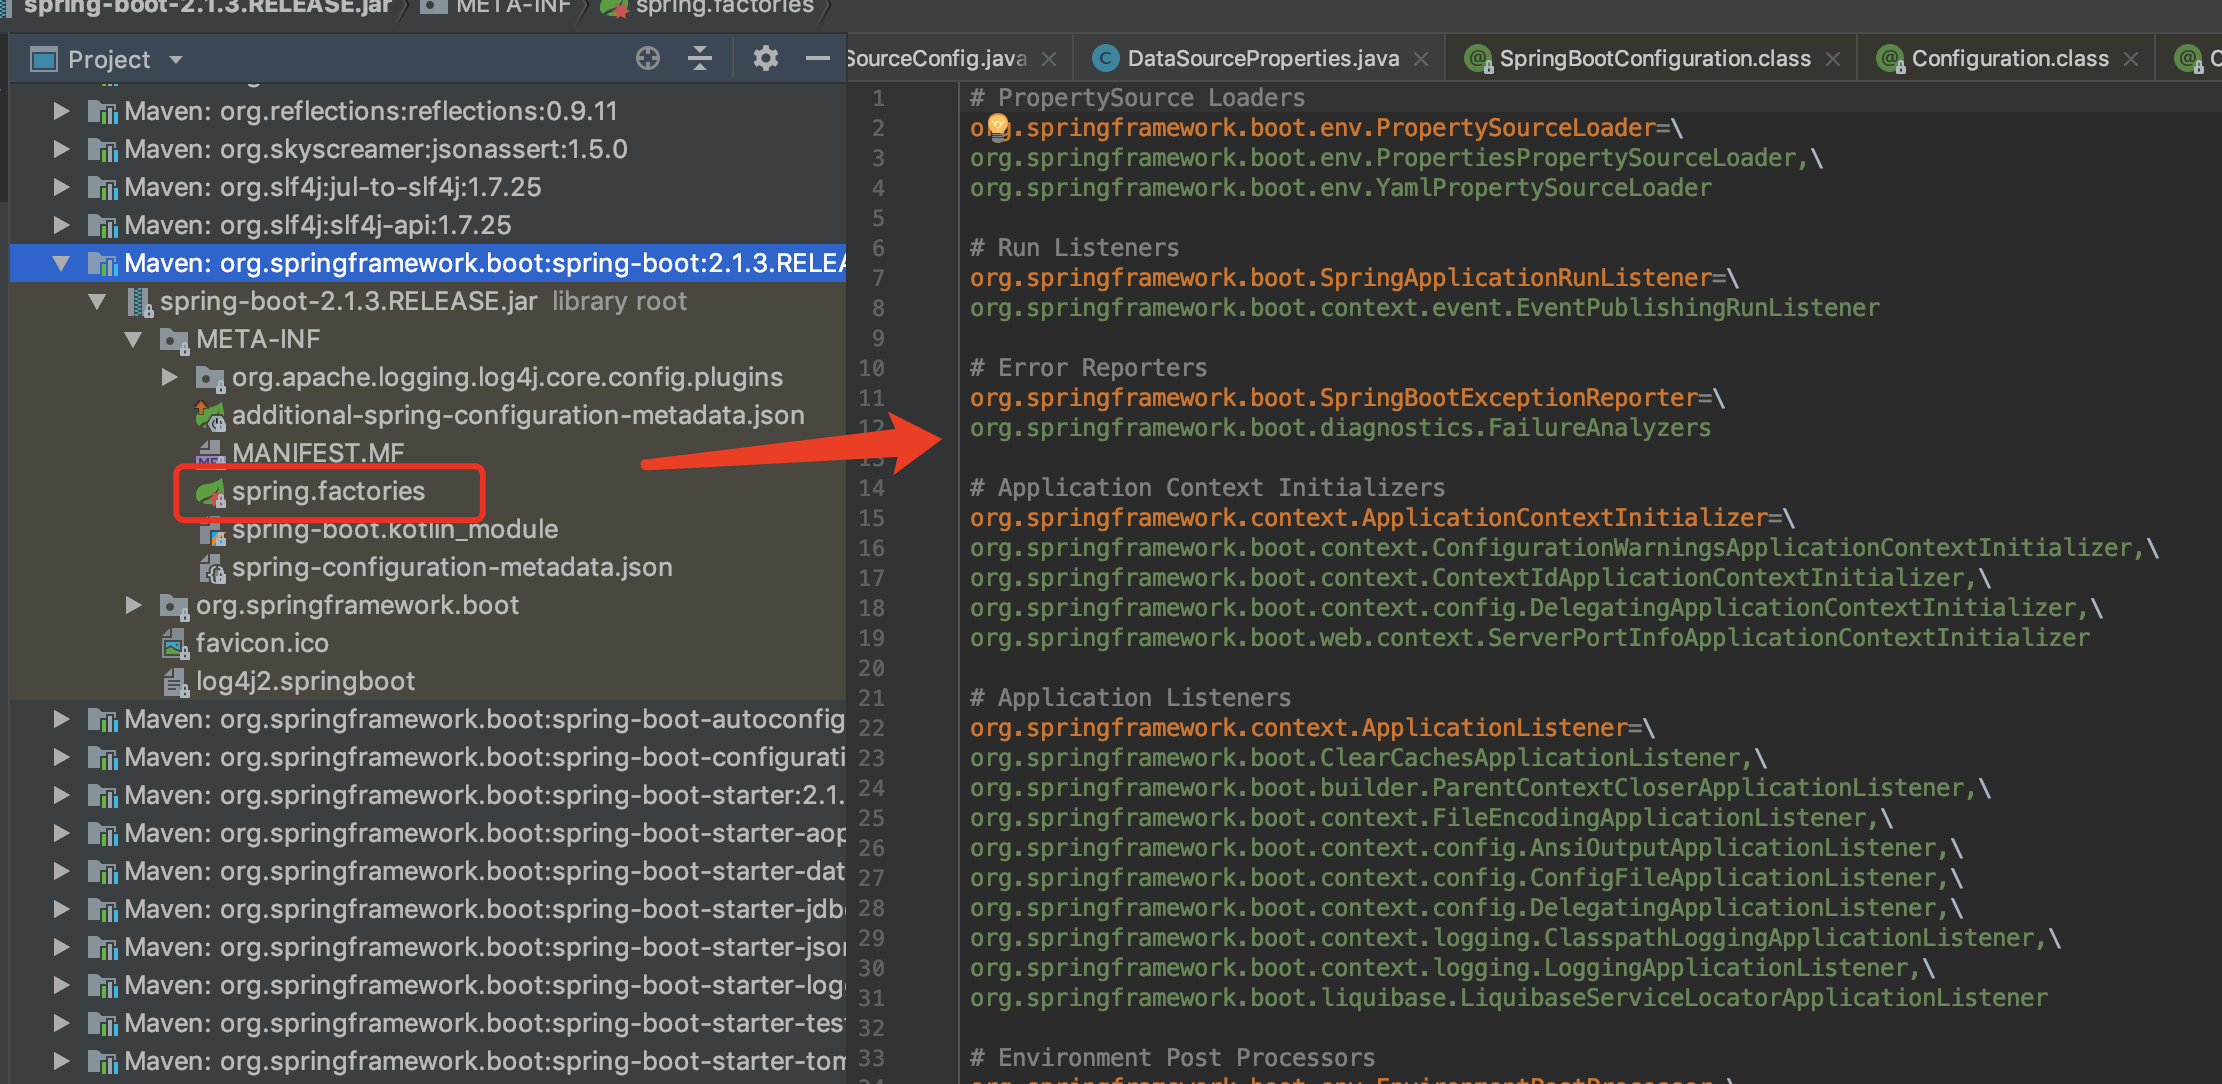Expand Maven org.reflections:reflections:0.9.11 library
The height and width of the screenshot is (1084, 2222).
click(x=61, y=111)
